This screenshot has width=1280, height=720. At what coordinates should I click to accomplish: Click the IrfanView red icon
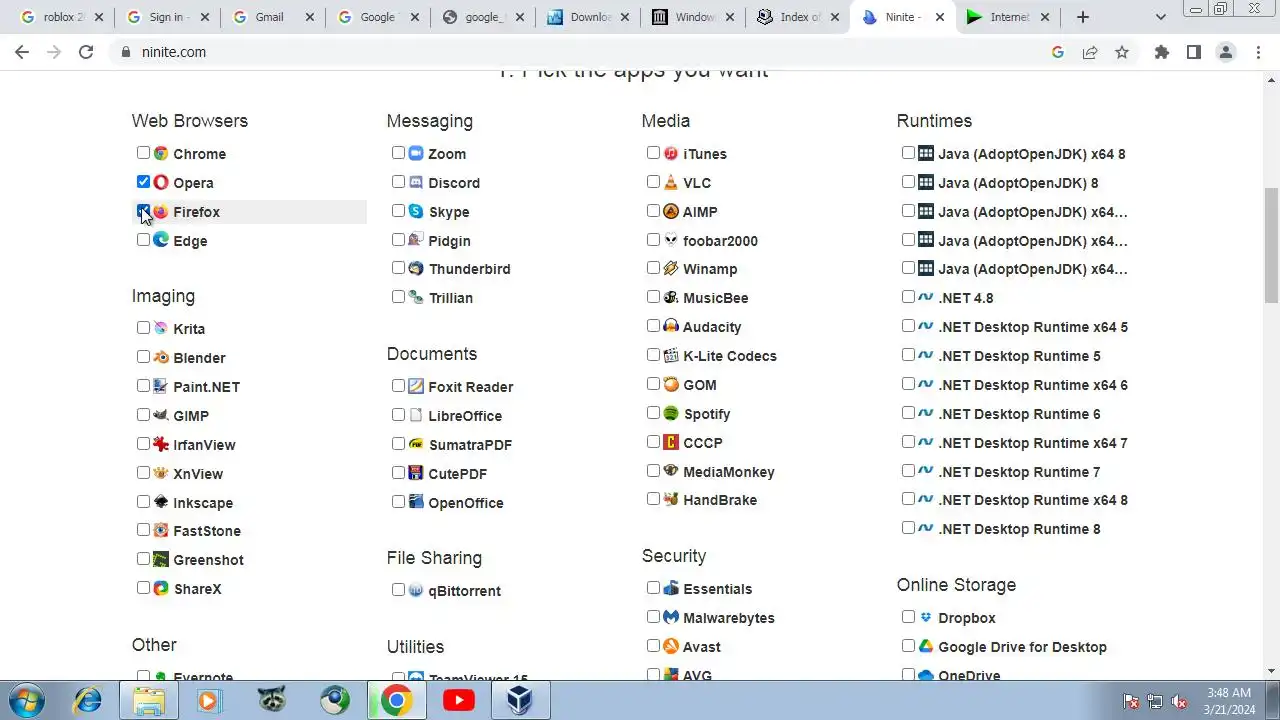161,444
